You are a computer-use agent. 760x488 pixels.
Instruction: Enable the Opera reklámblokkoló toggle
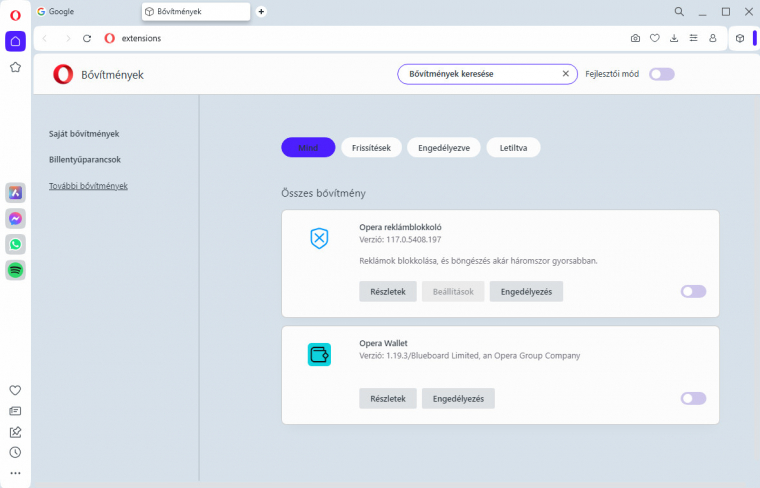pos(693,291)
